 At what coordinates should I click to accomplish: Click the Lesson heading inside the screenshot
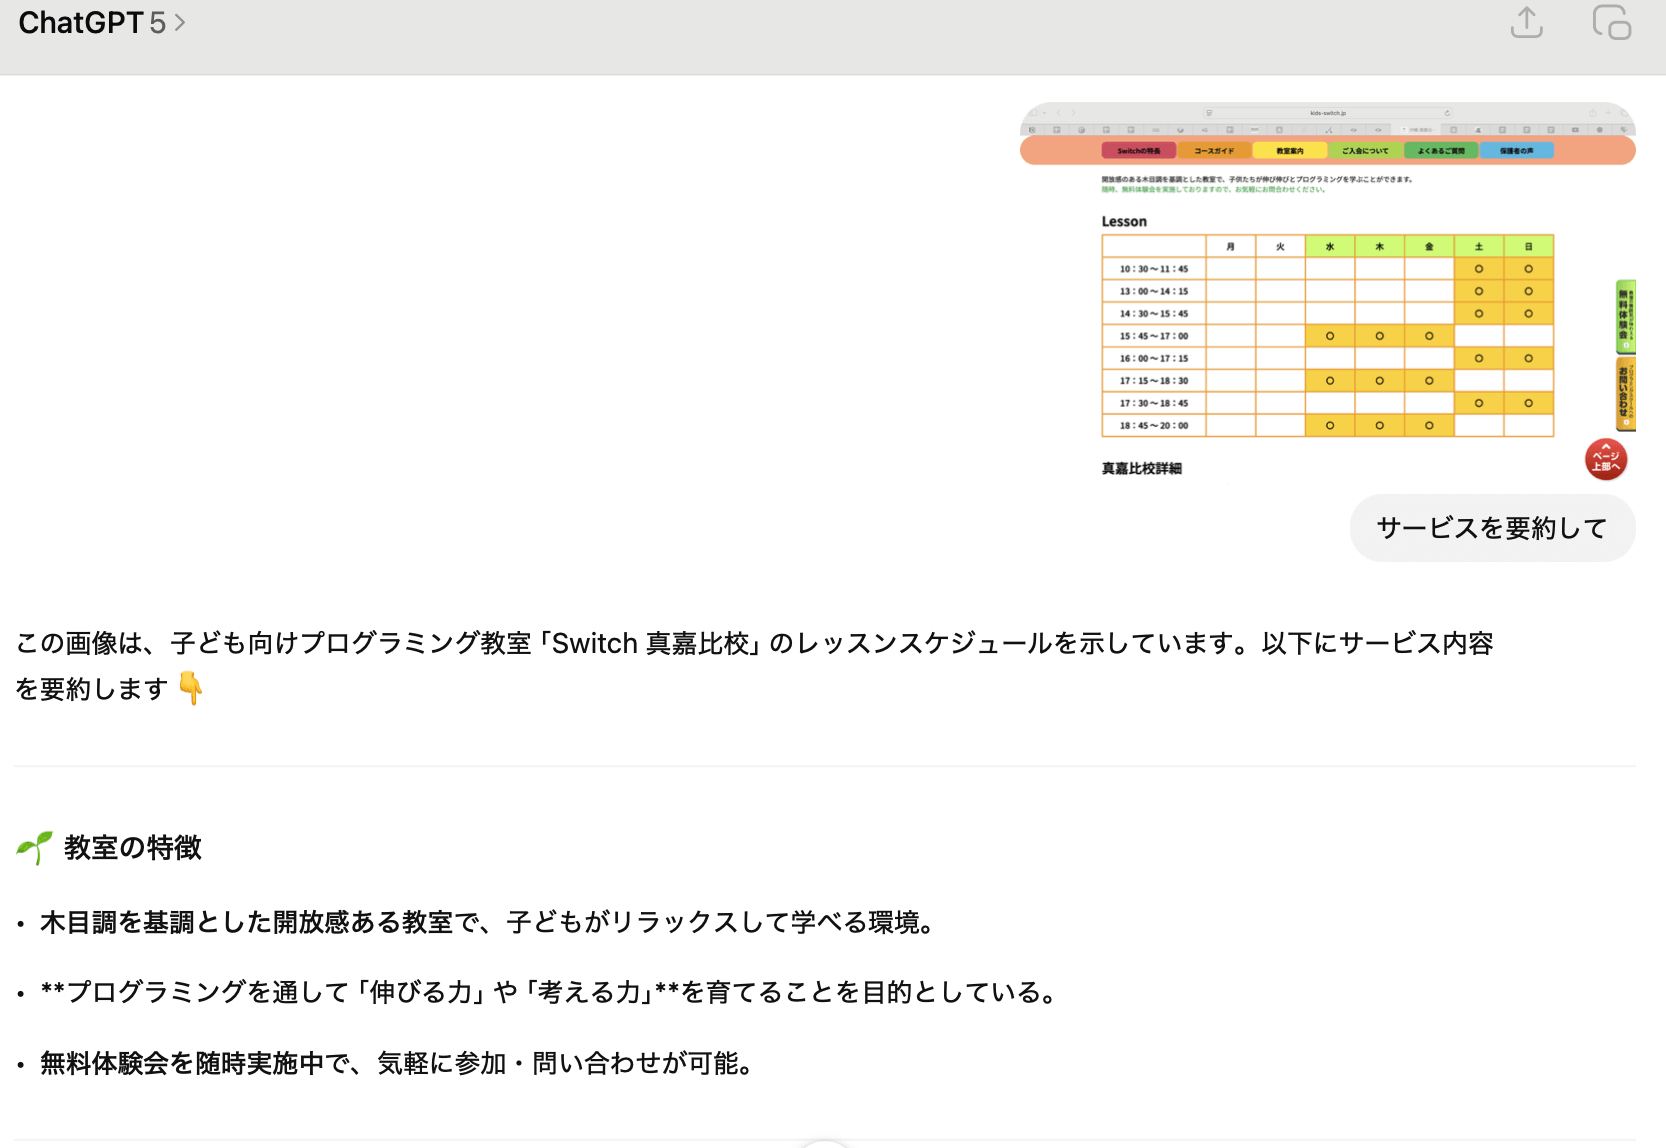click(x=1124, y=222)
